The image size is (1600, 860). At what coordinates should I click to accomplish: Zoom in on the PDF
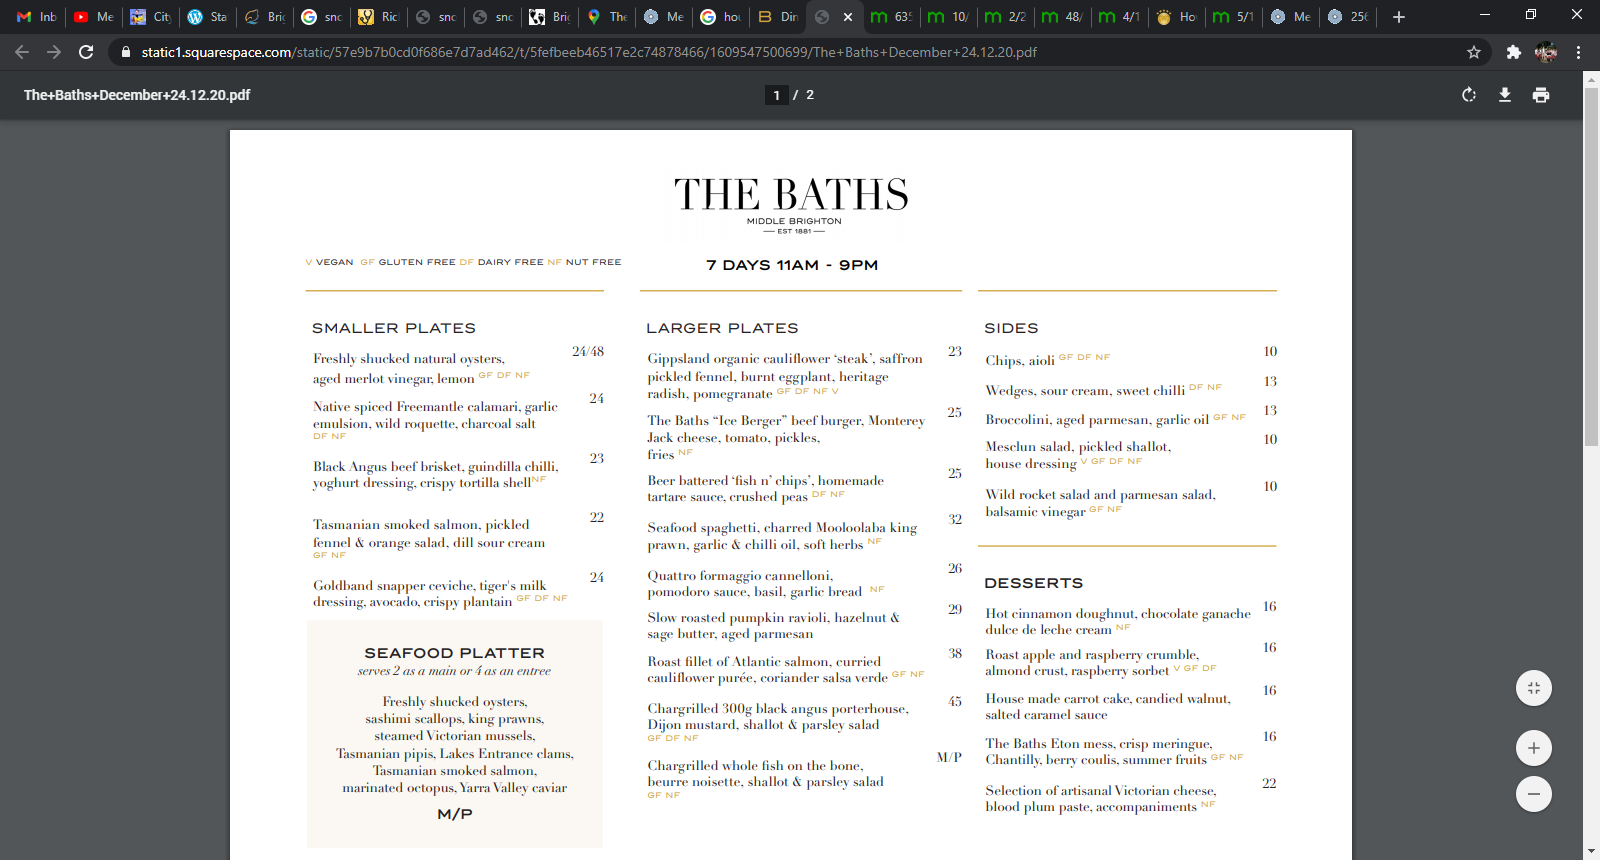click(x=1533, y=748)
